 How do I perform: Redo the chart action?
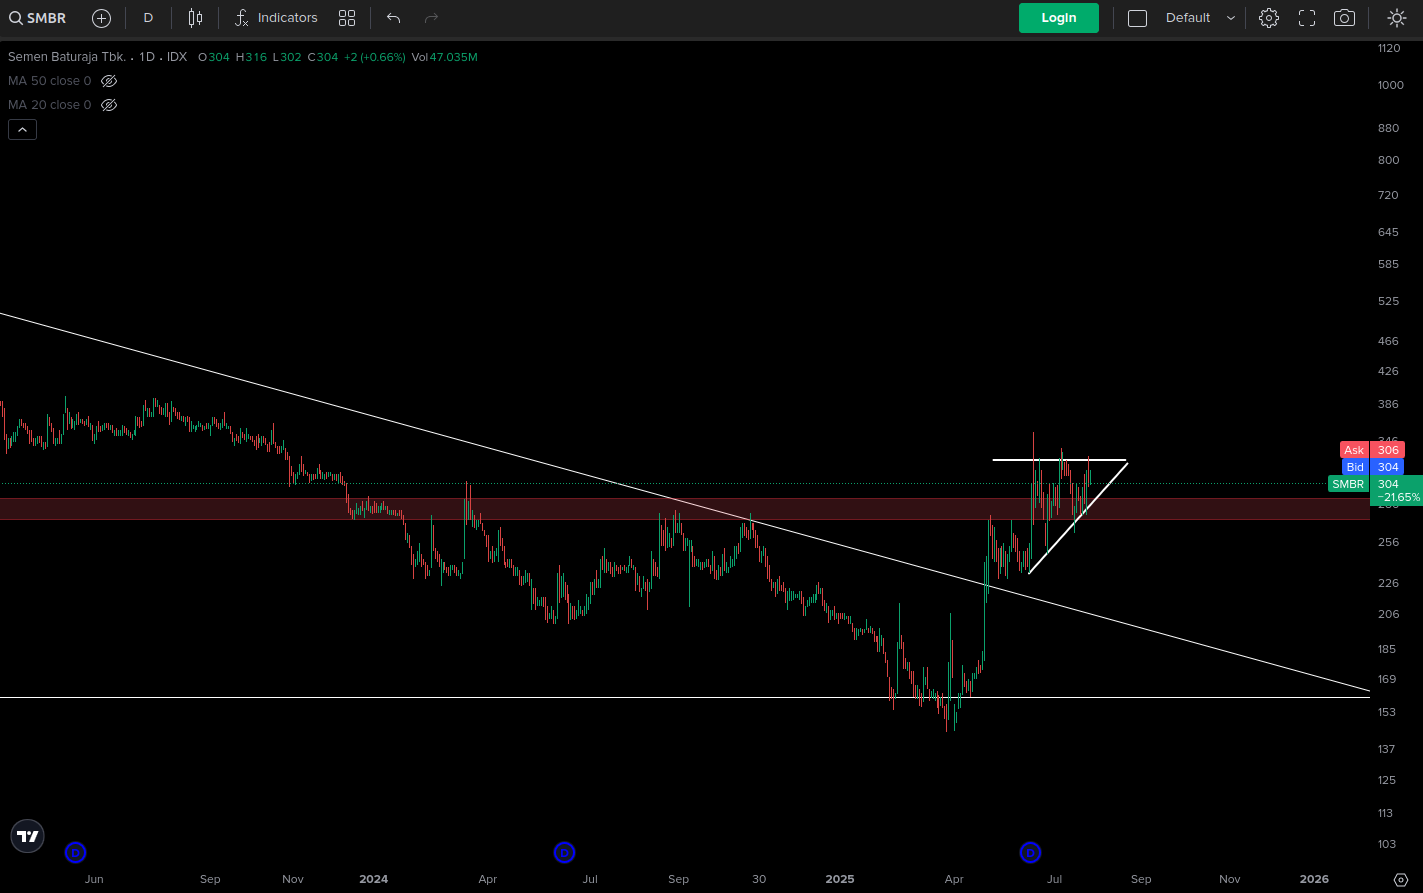(431, 18)
